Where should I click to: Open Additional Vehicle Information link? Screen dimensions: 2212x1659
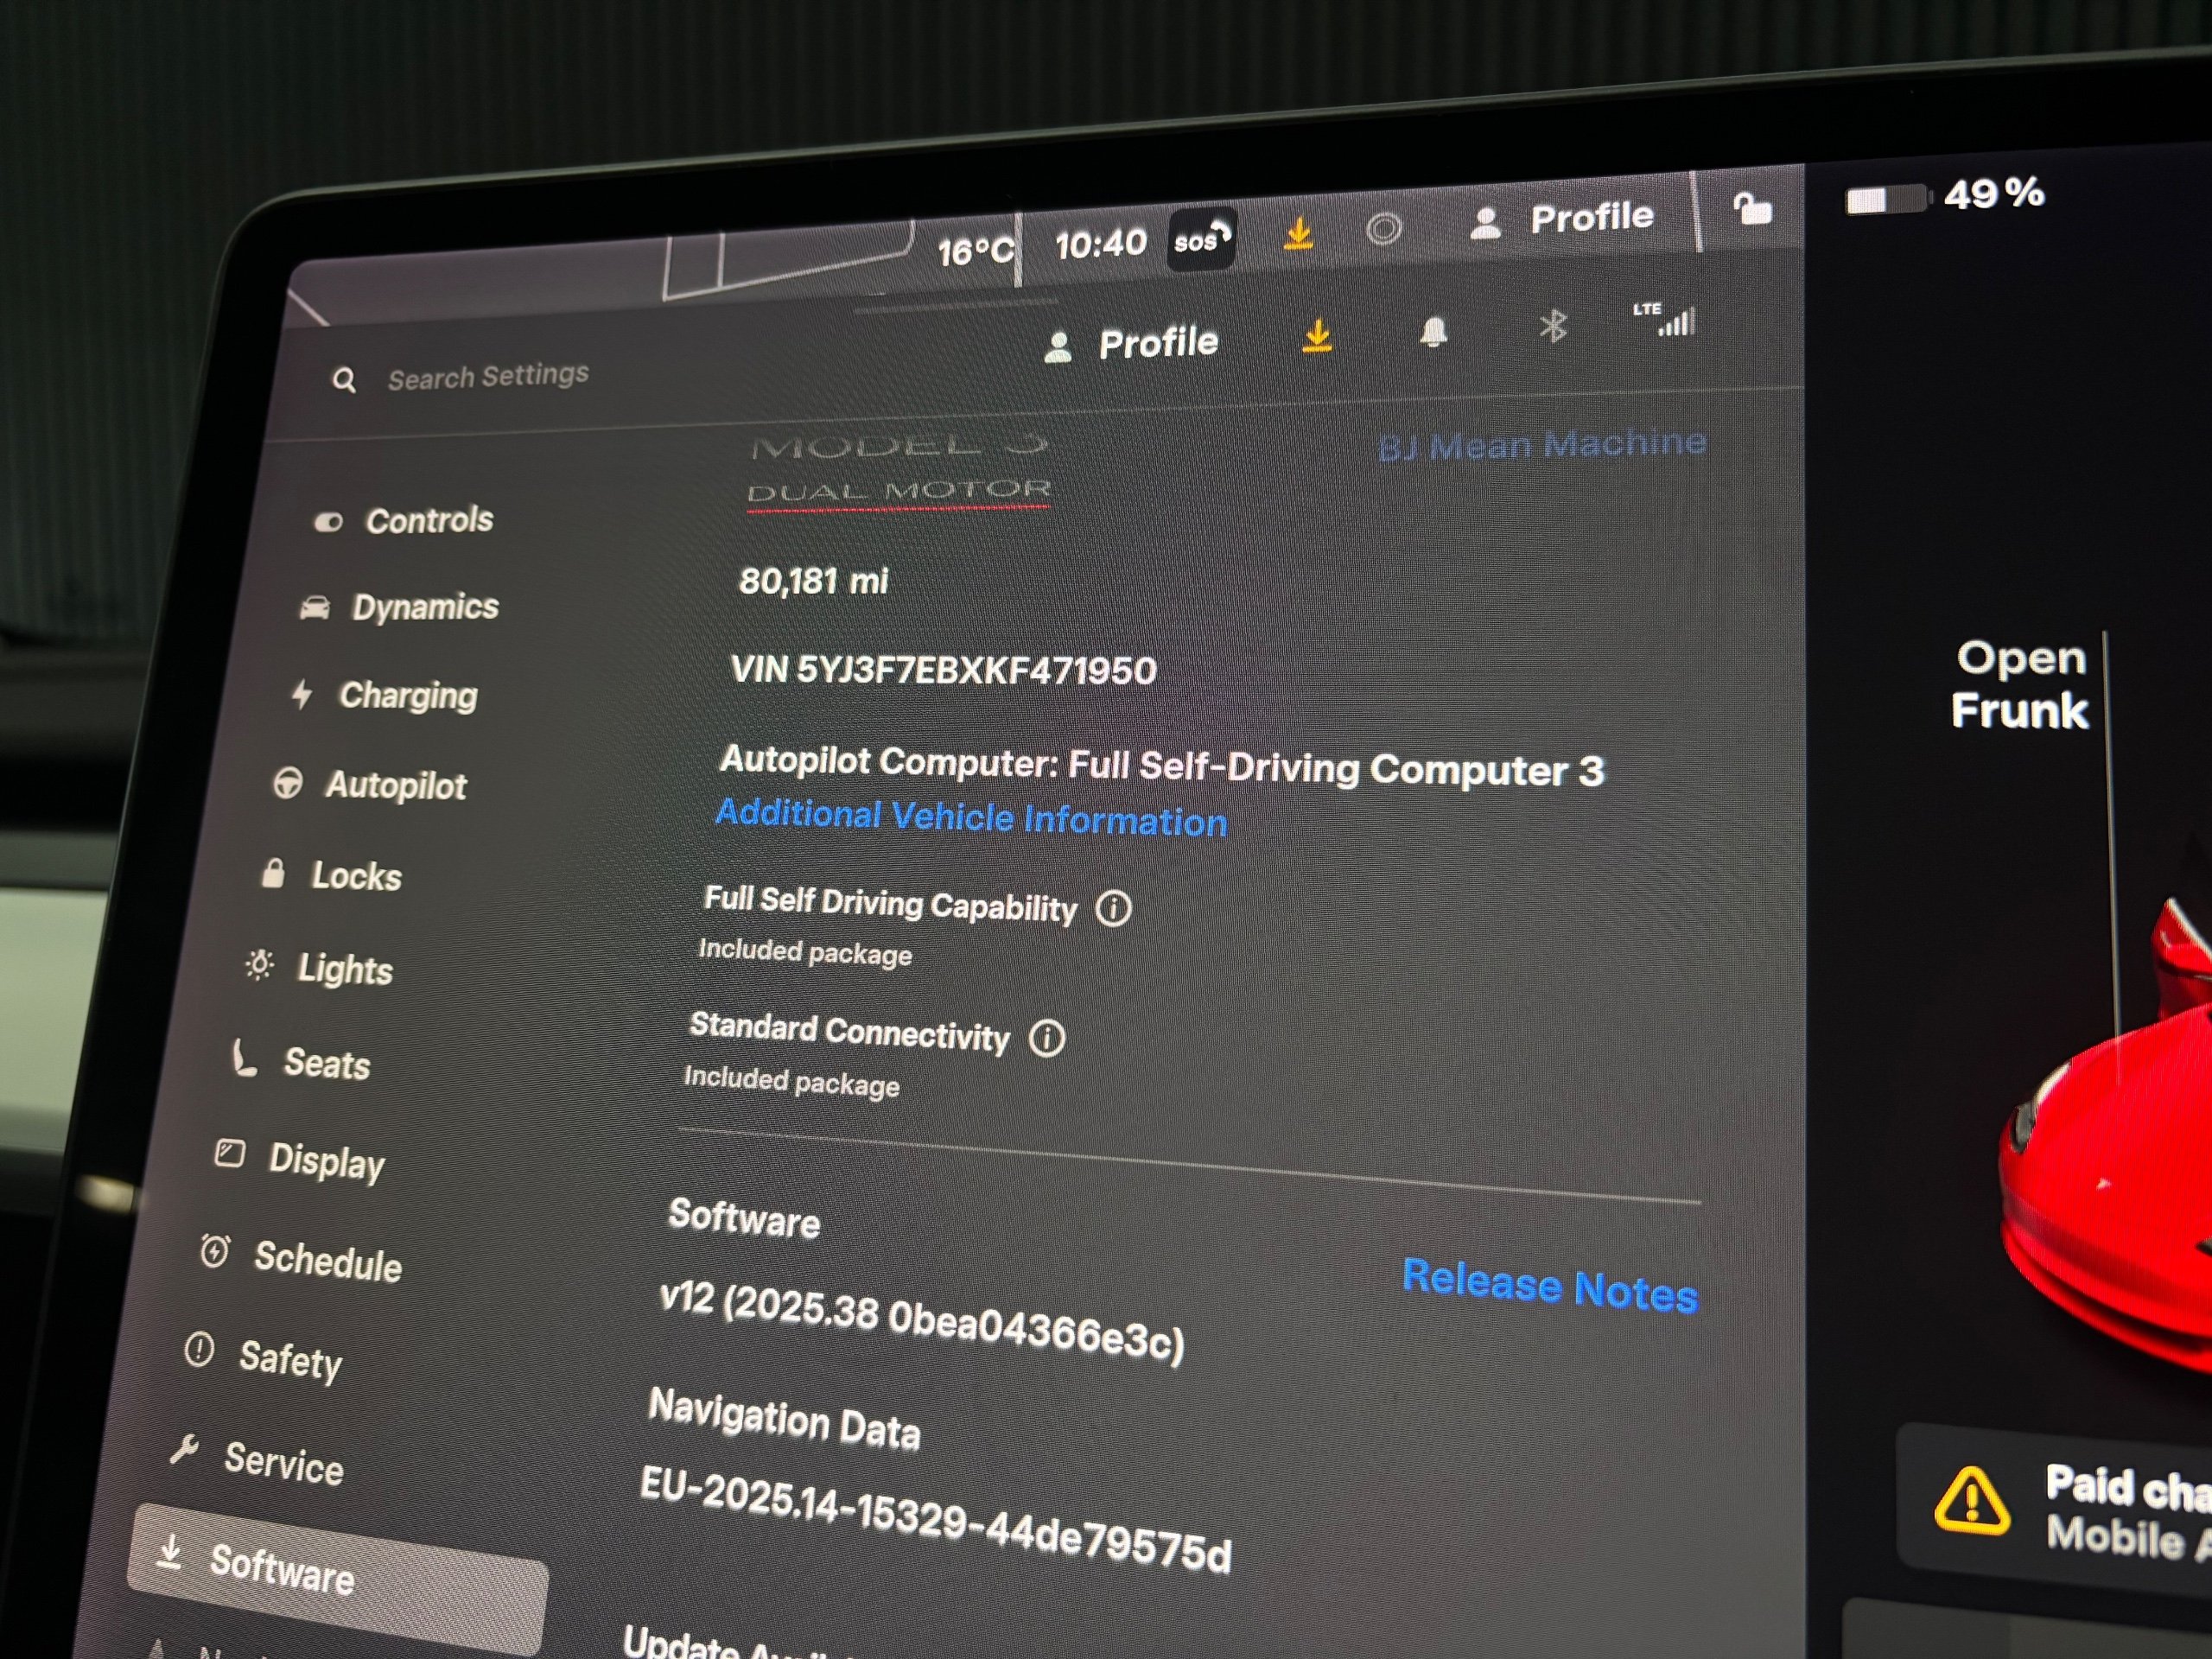tap(971, 817)
